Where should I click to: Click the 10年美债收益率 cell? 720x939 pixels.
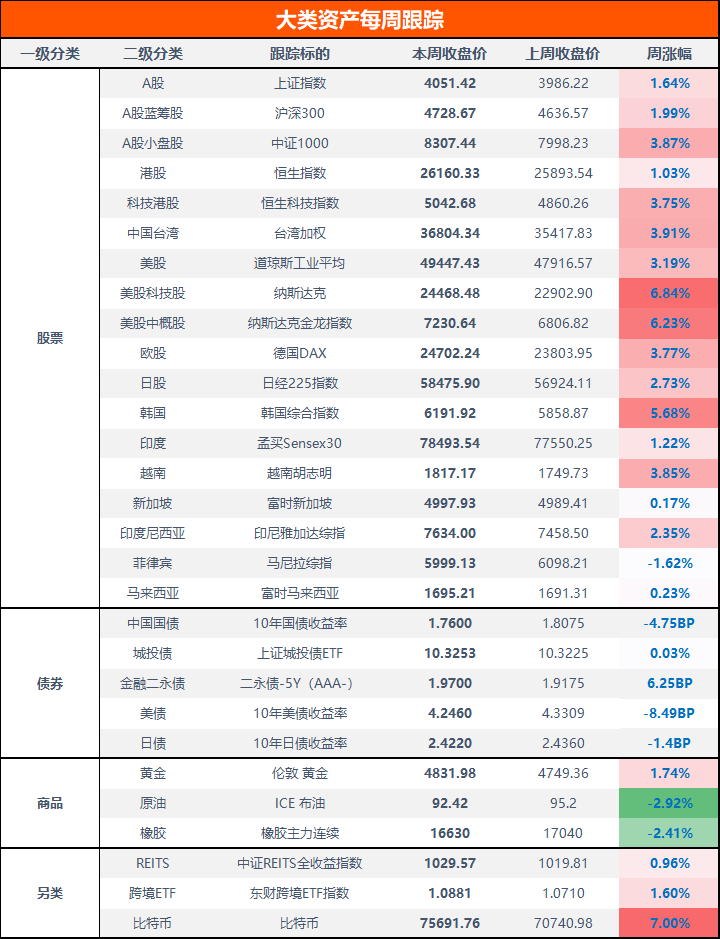300,713
